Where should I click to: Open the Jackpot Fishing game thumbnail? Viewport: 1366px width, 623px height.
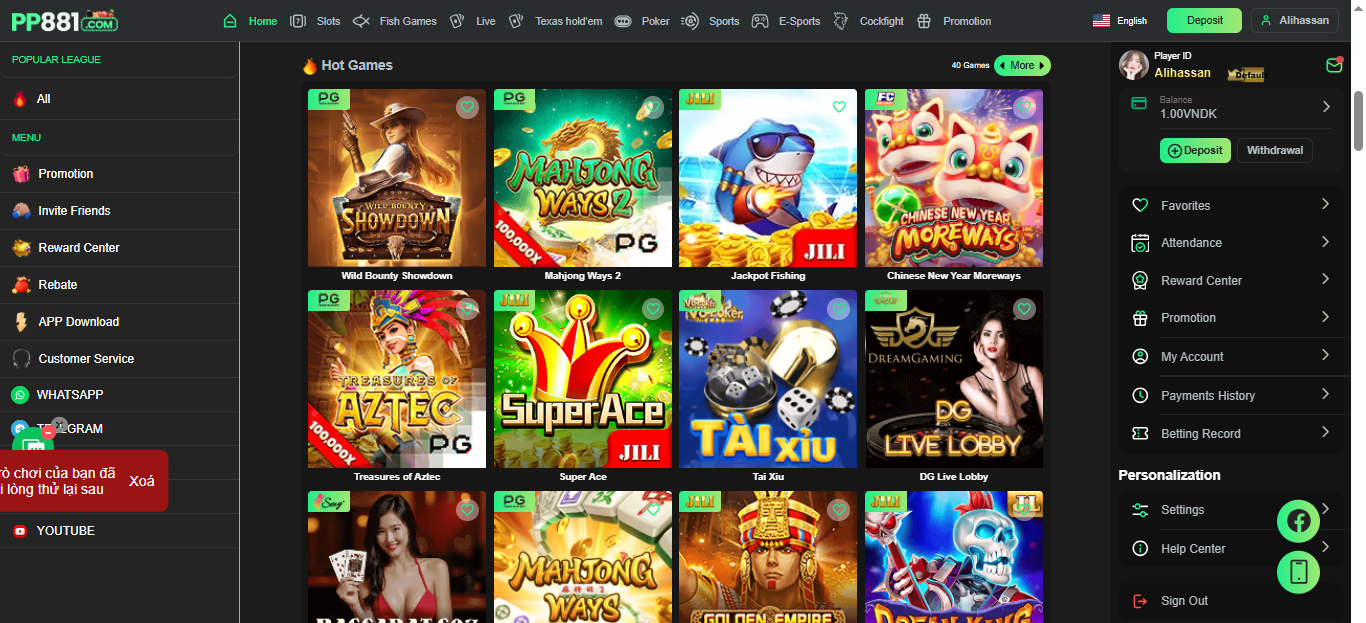[768, 178]
